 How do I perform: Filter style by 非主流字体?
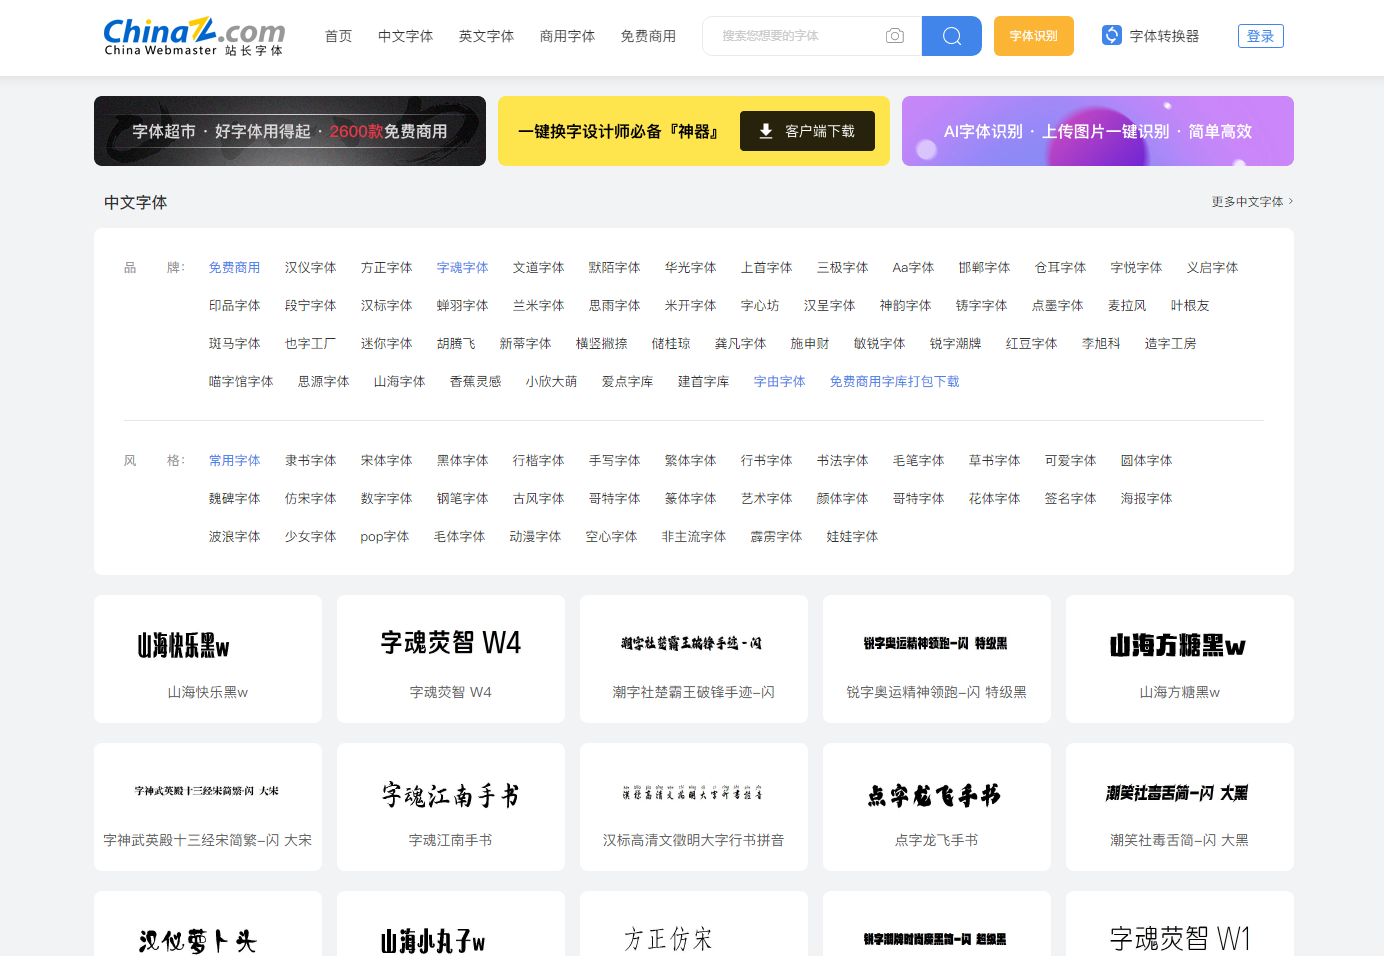pyautogui.click(x=694, y=536)
